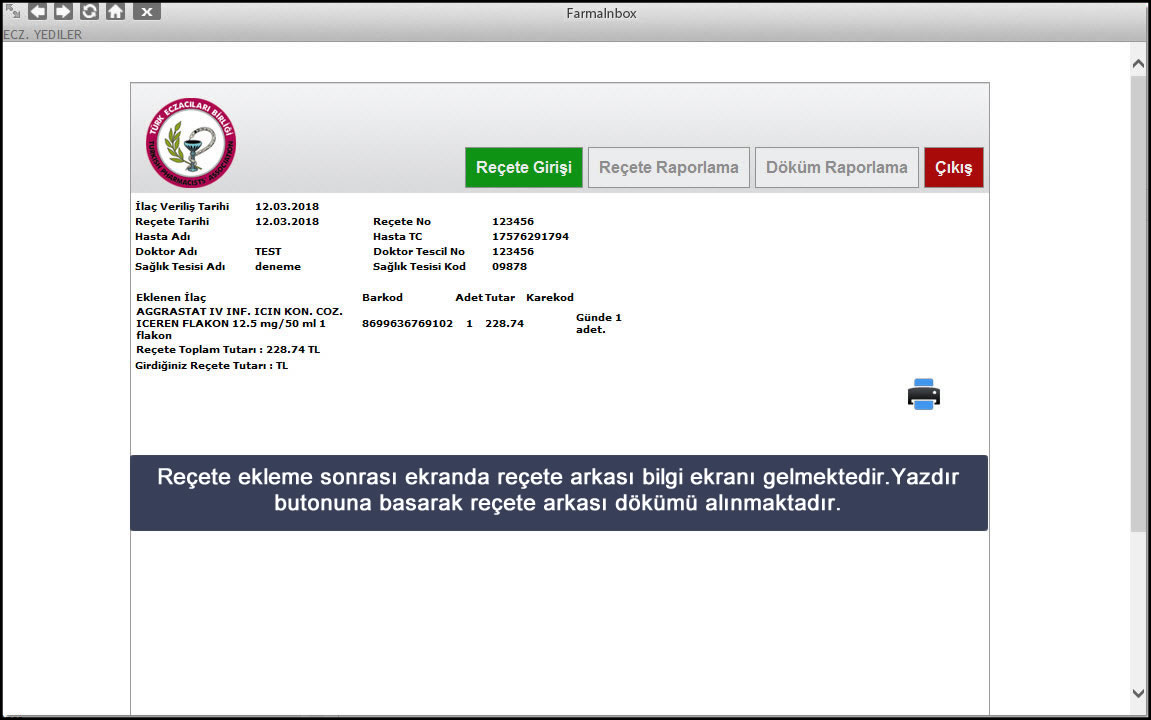Click the Doktor Adı value TEST

point(268,251)
